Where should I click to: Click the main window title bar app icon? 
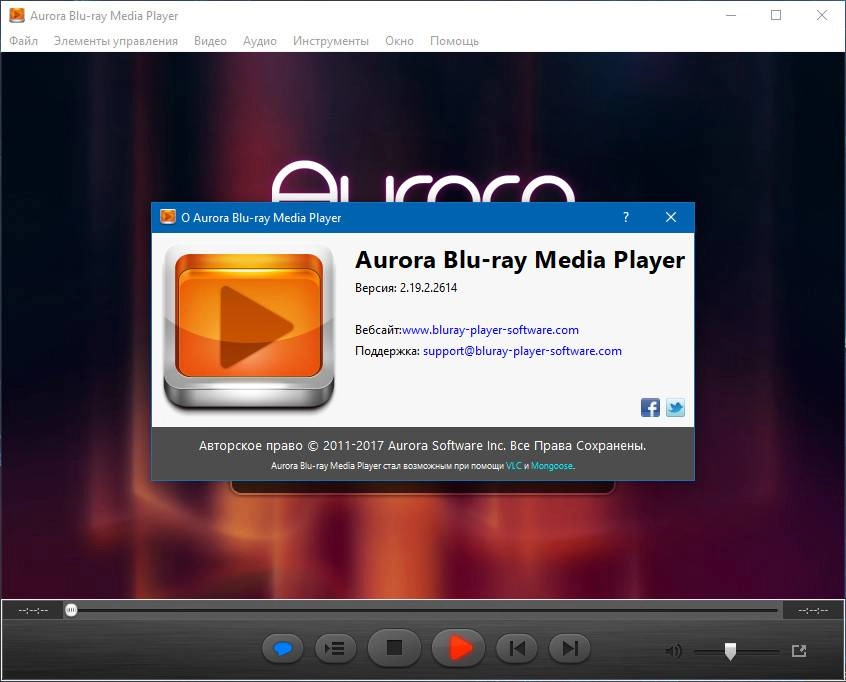click(x=17, y=15)
